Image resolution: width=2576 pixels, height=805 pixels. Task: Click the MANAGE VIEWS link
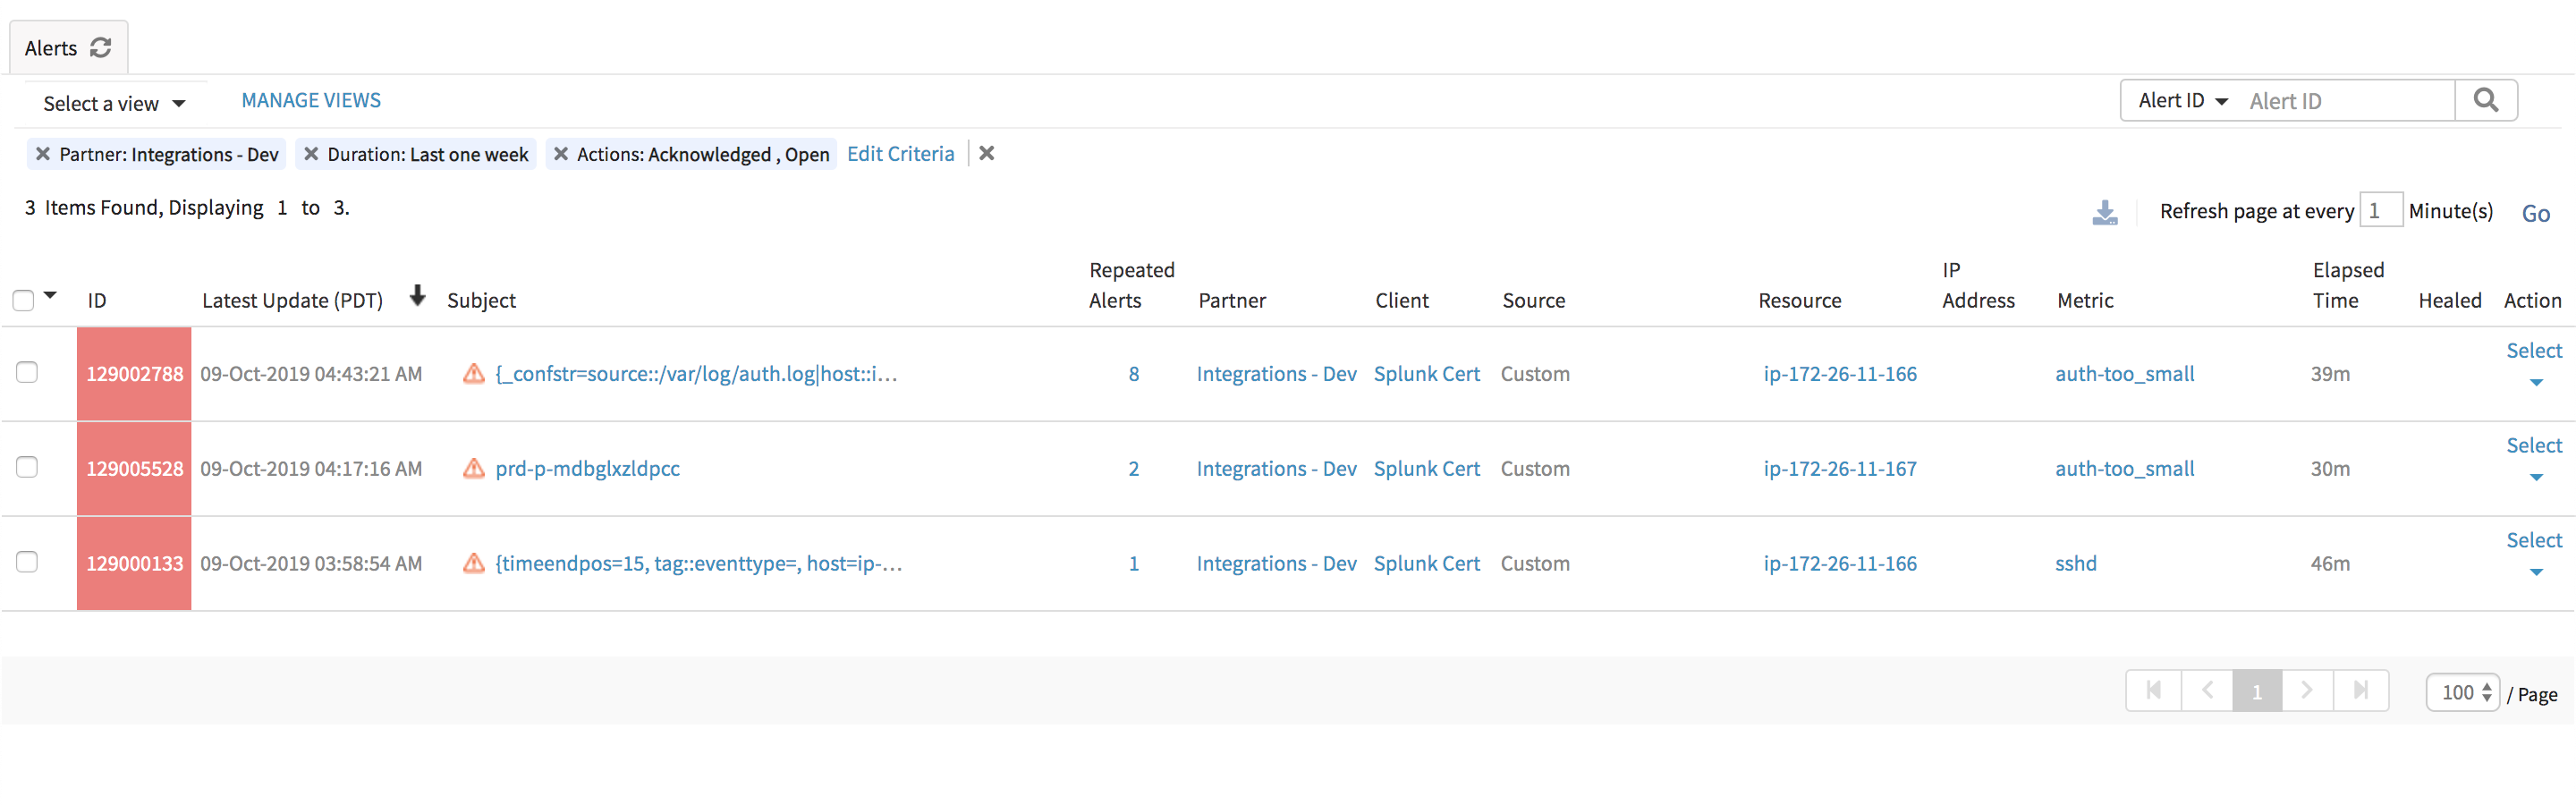(311, 100)
